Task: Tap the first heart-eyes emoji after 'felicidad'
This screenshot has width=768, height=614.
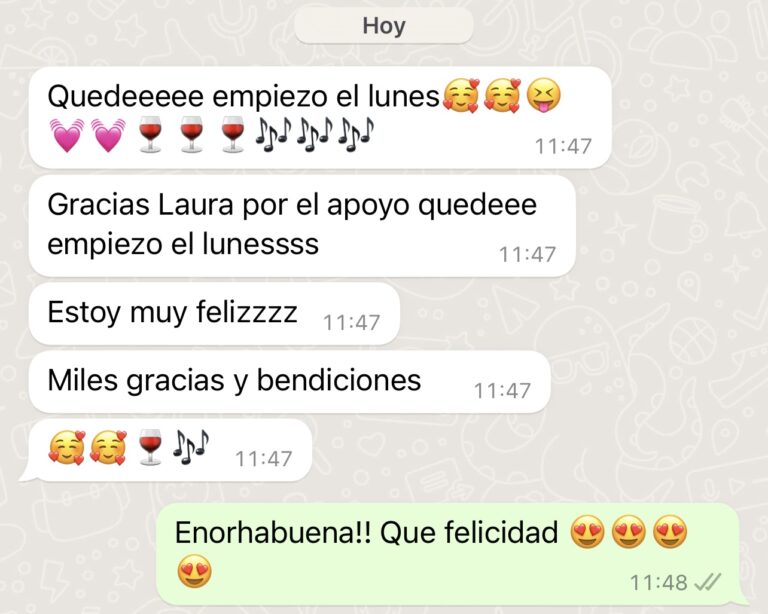Action: click(587, 532)
